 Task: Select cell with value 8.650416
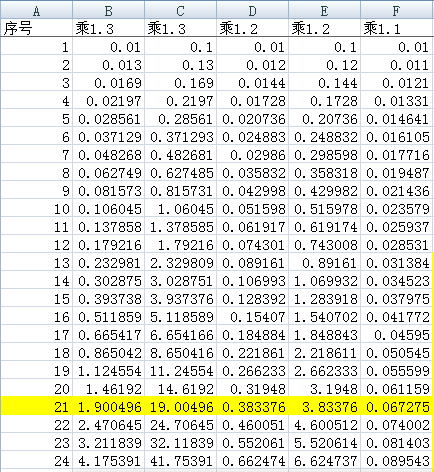[180, 353]
